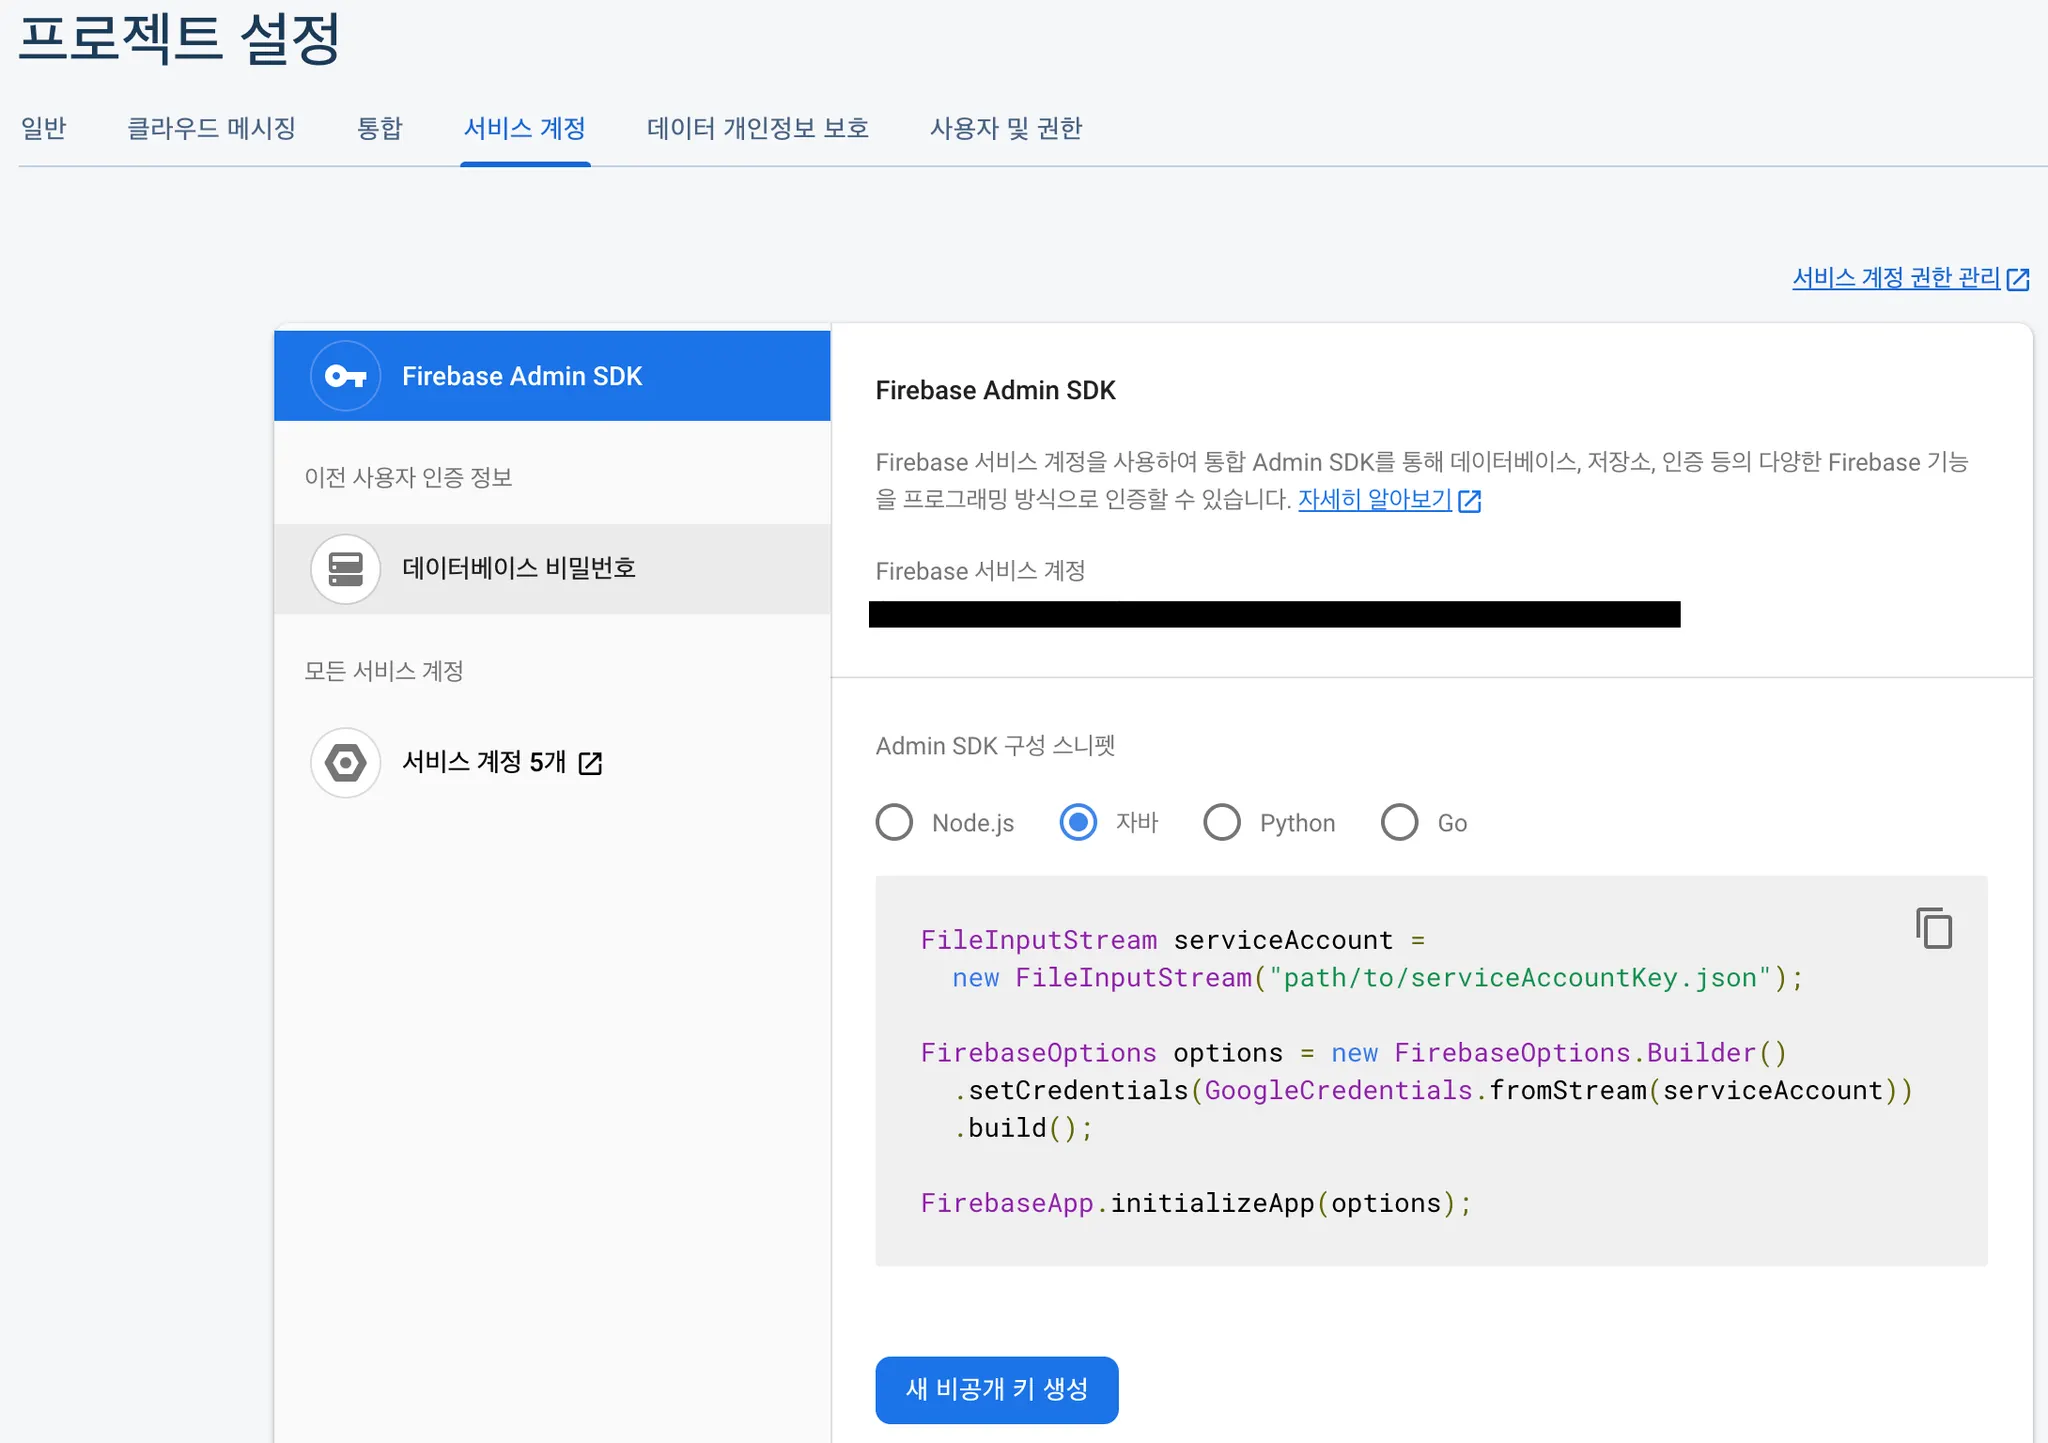Select the Node.js radio button
Image resolution: width=2048 pixels, height=1443 pixels.
point(894,822)
